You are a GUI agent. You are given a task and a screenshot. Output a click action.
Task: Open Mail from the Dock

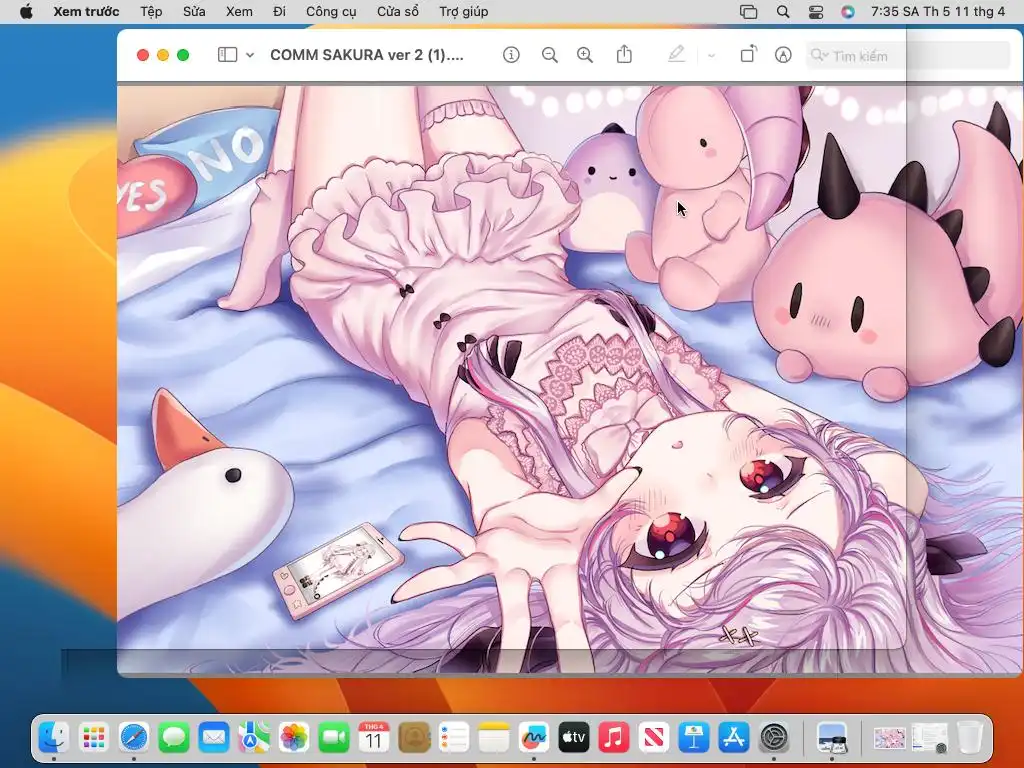[214, 737]
